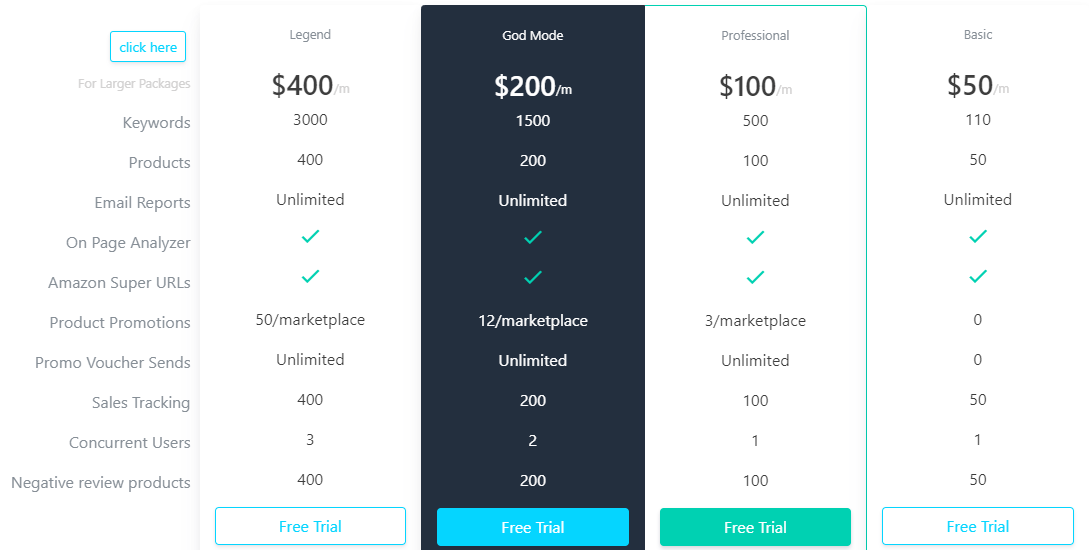
Task: Click the Product Promotions row label
Action: point(120,323)
